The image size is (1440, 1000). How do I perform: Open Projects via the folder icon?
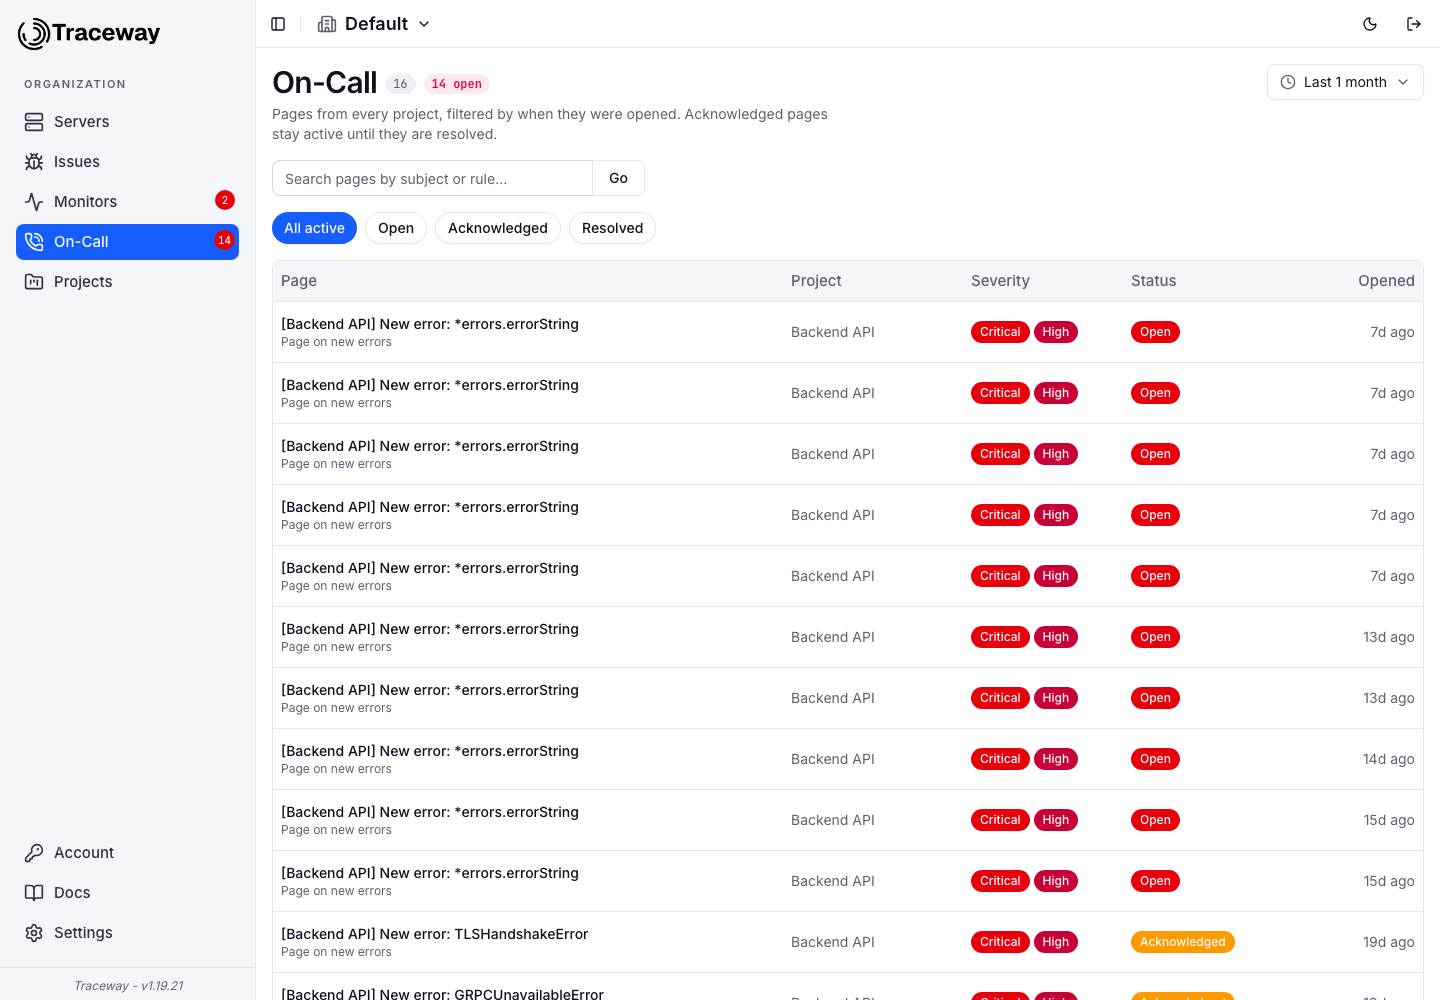(34, 282)
